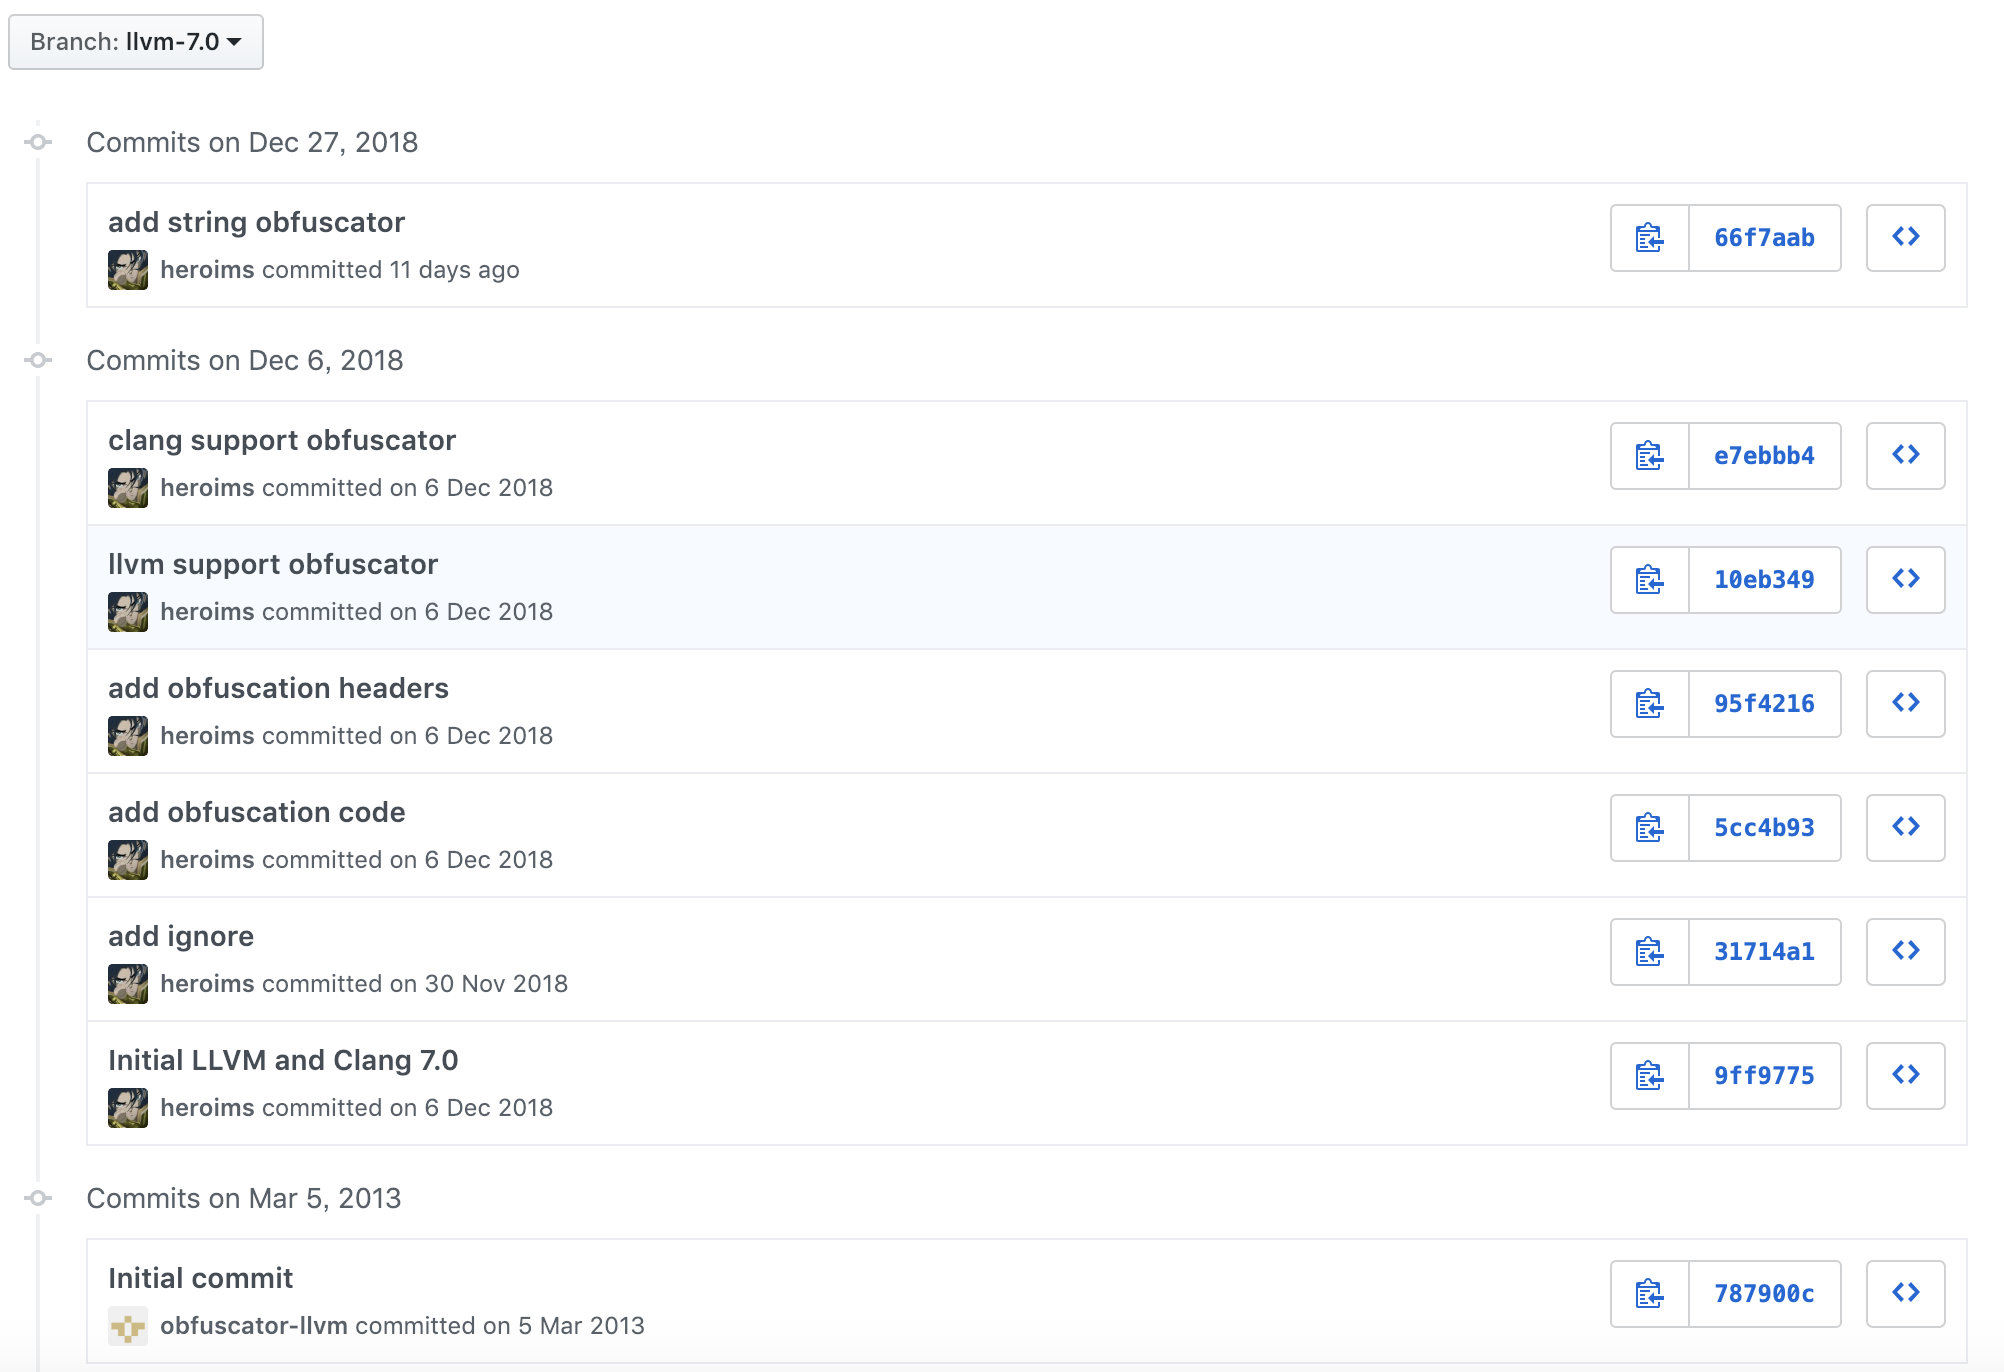Open 'Initial LLVM and Clang 7.0' commit
2004x1372 pixels.
tap(283, 1060)
